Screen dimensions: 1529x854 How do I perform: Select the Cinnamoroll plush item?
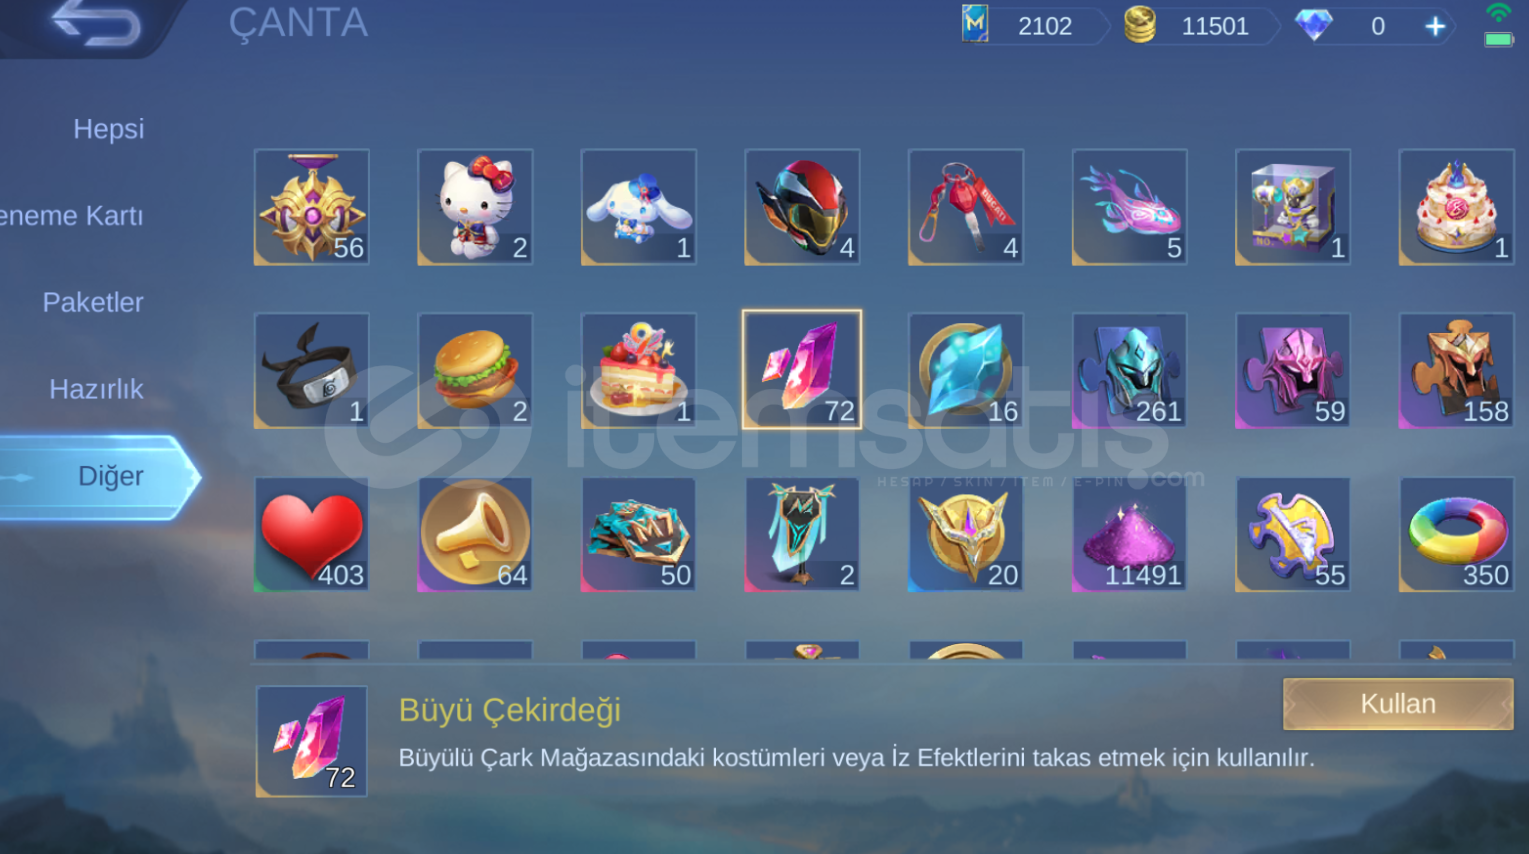(639, 207)
